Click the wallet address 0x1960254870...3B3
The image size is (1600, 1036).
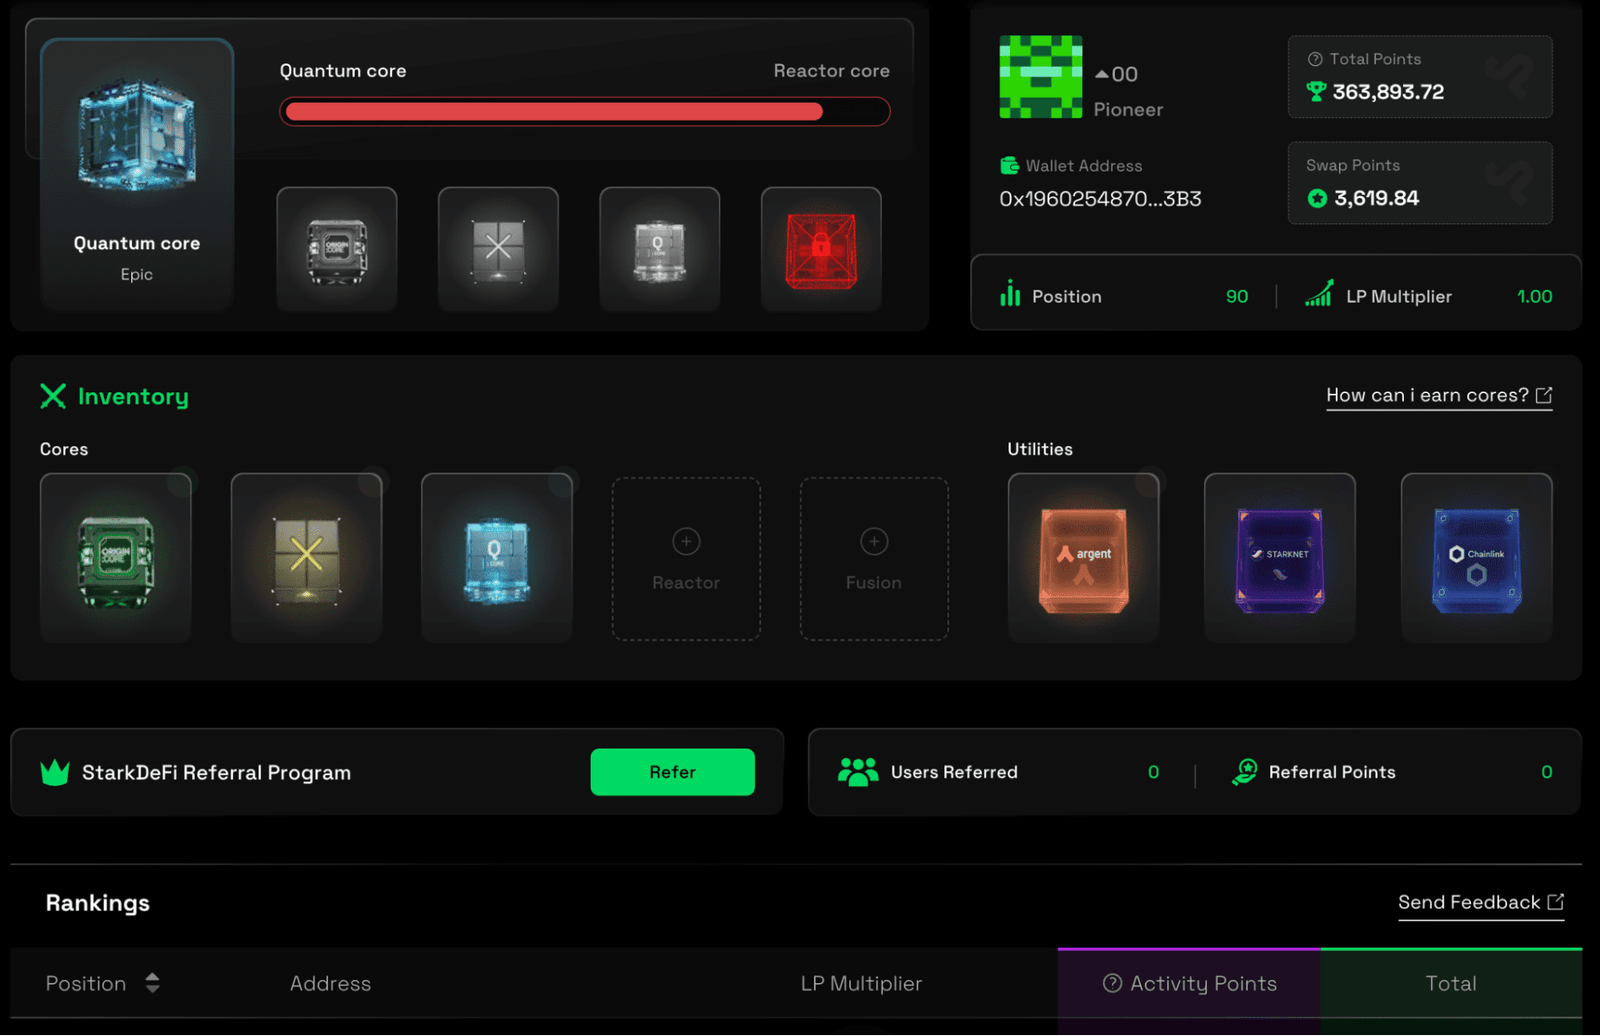[1100, 199]
